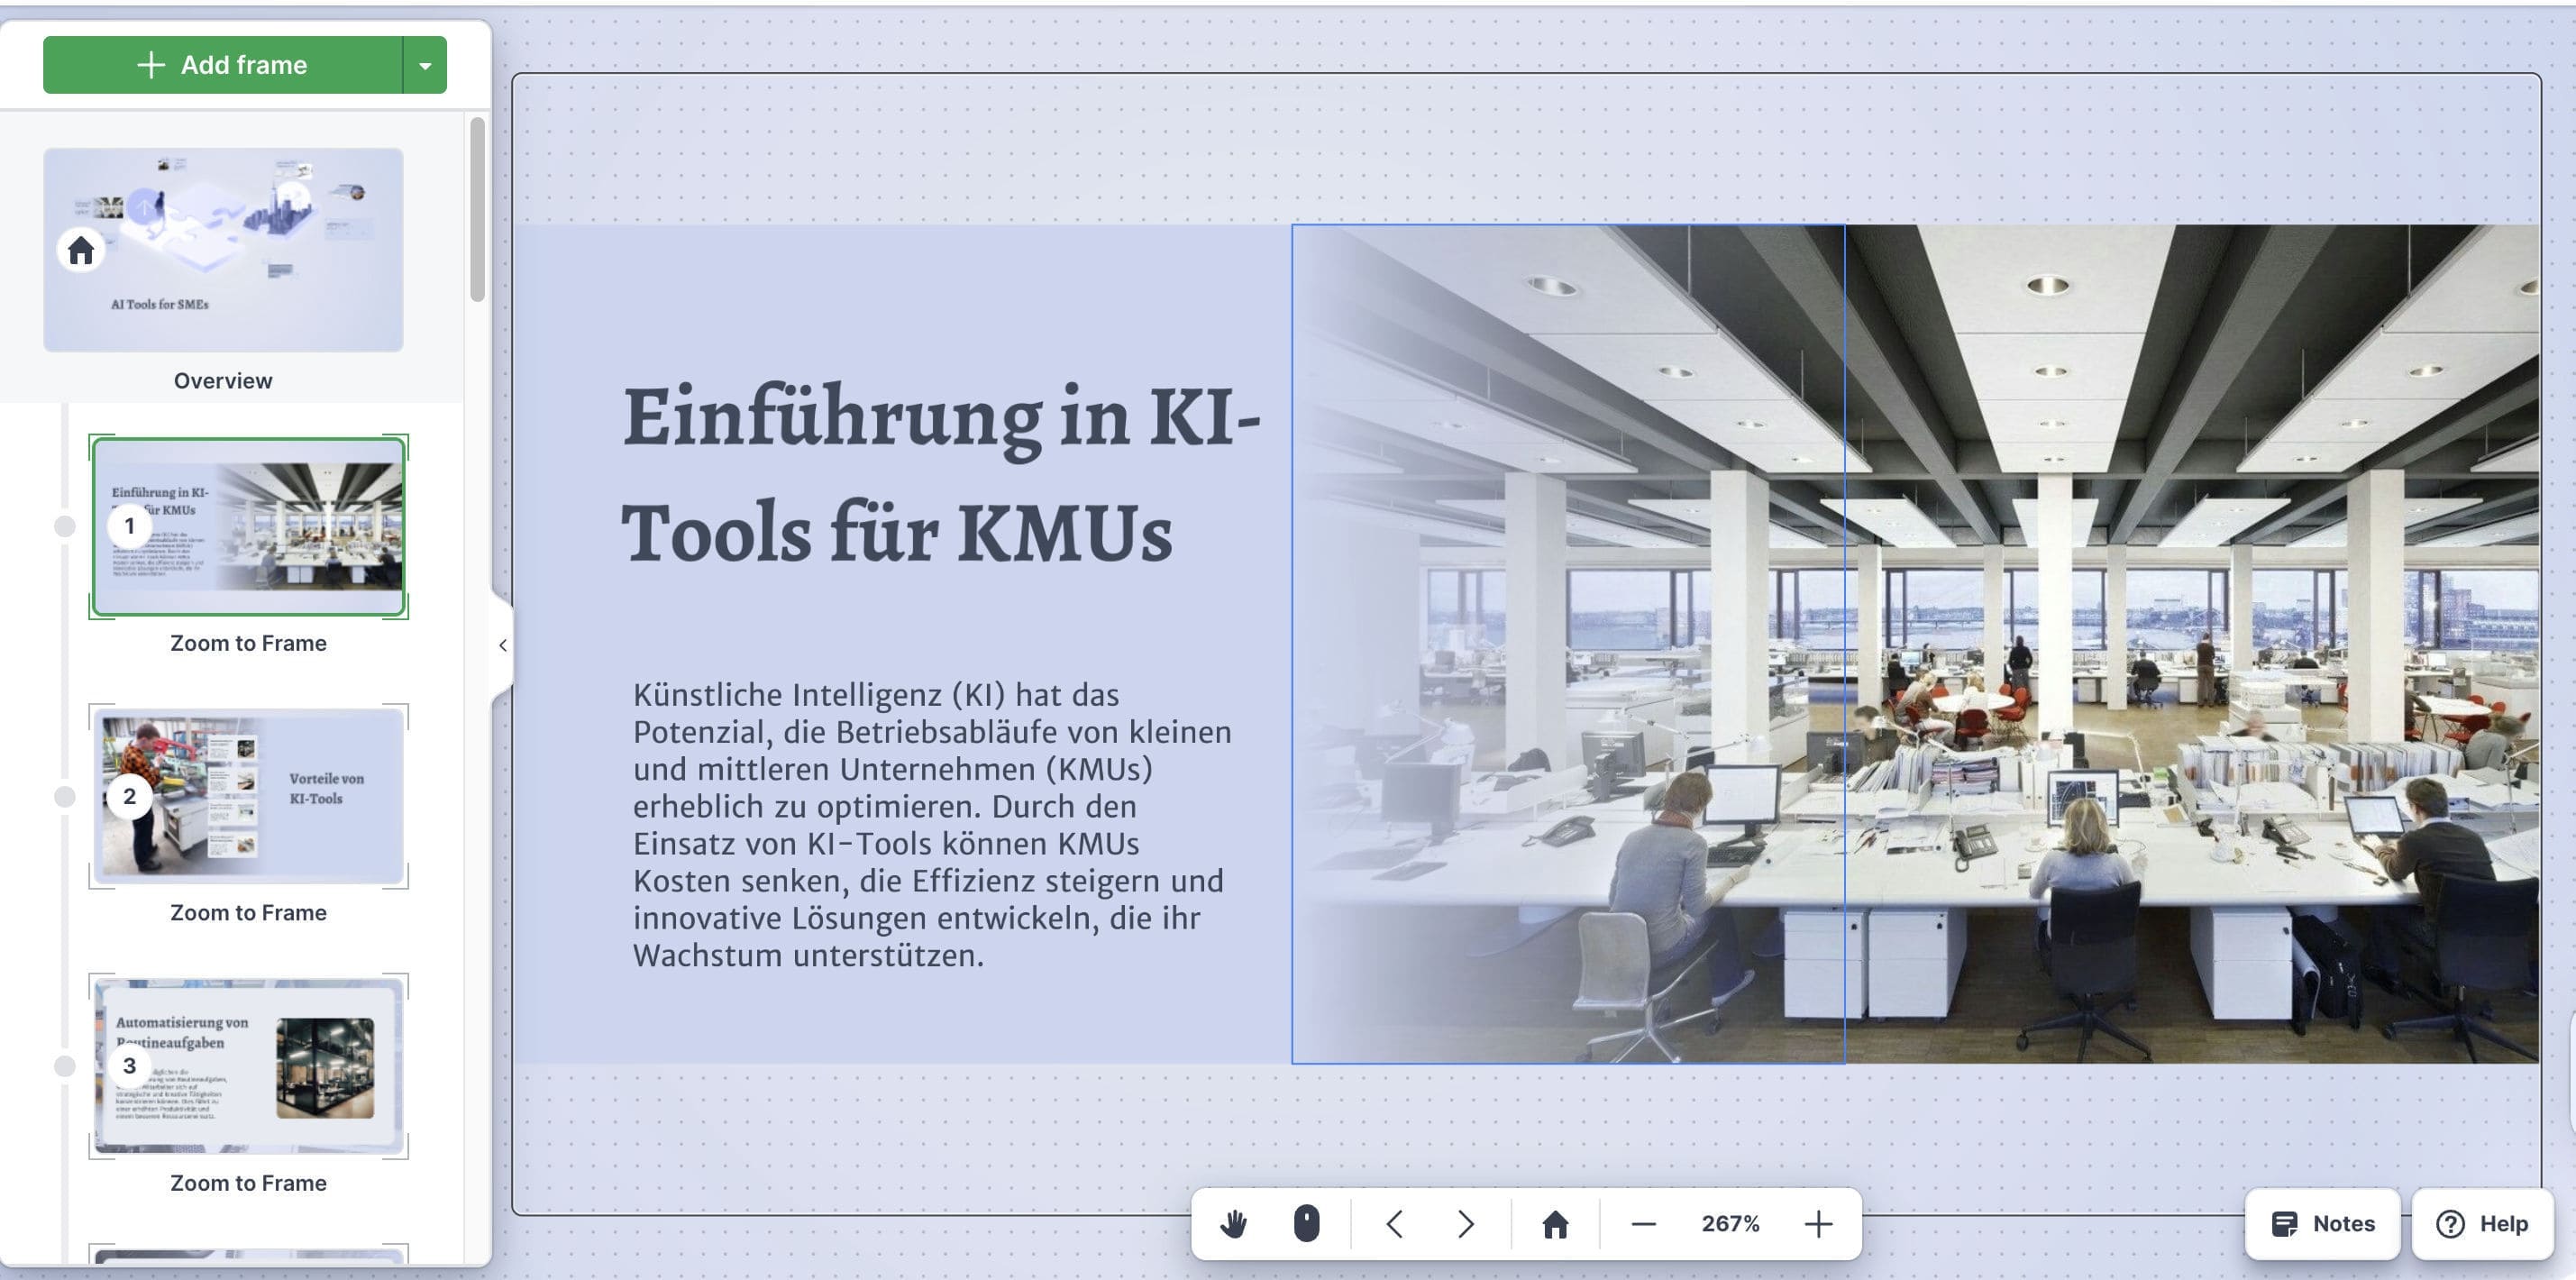Go to previous frame arrow
Viewport: 2576px width, 1280px height.
(1395, 1223)
